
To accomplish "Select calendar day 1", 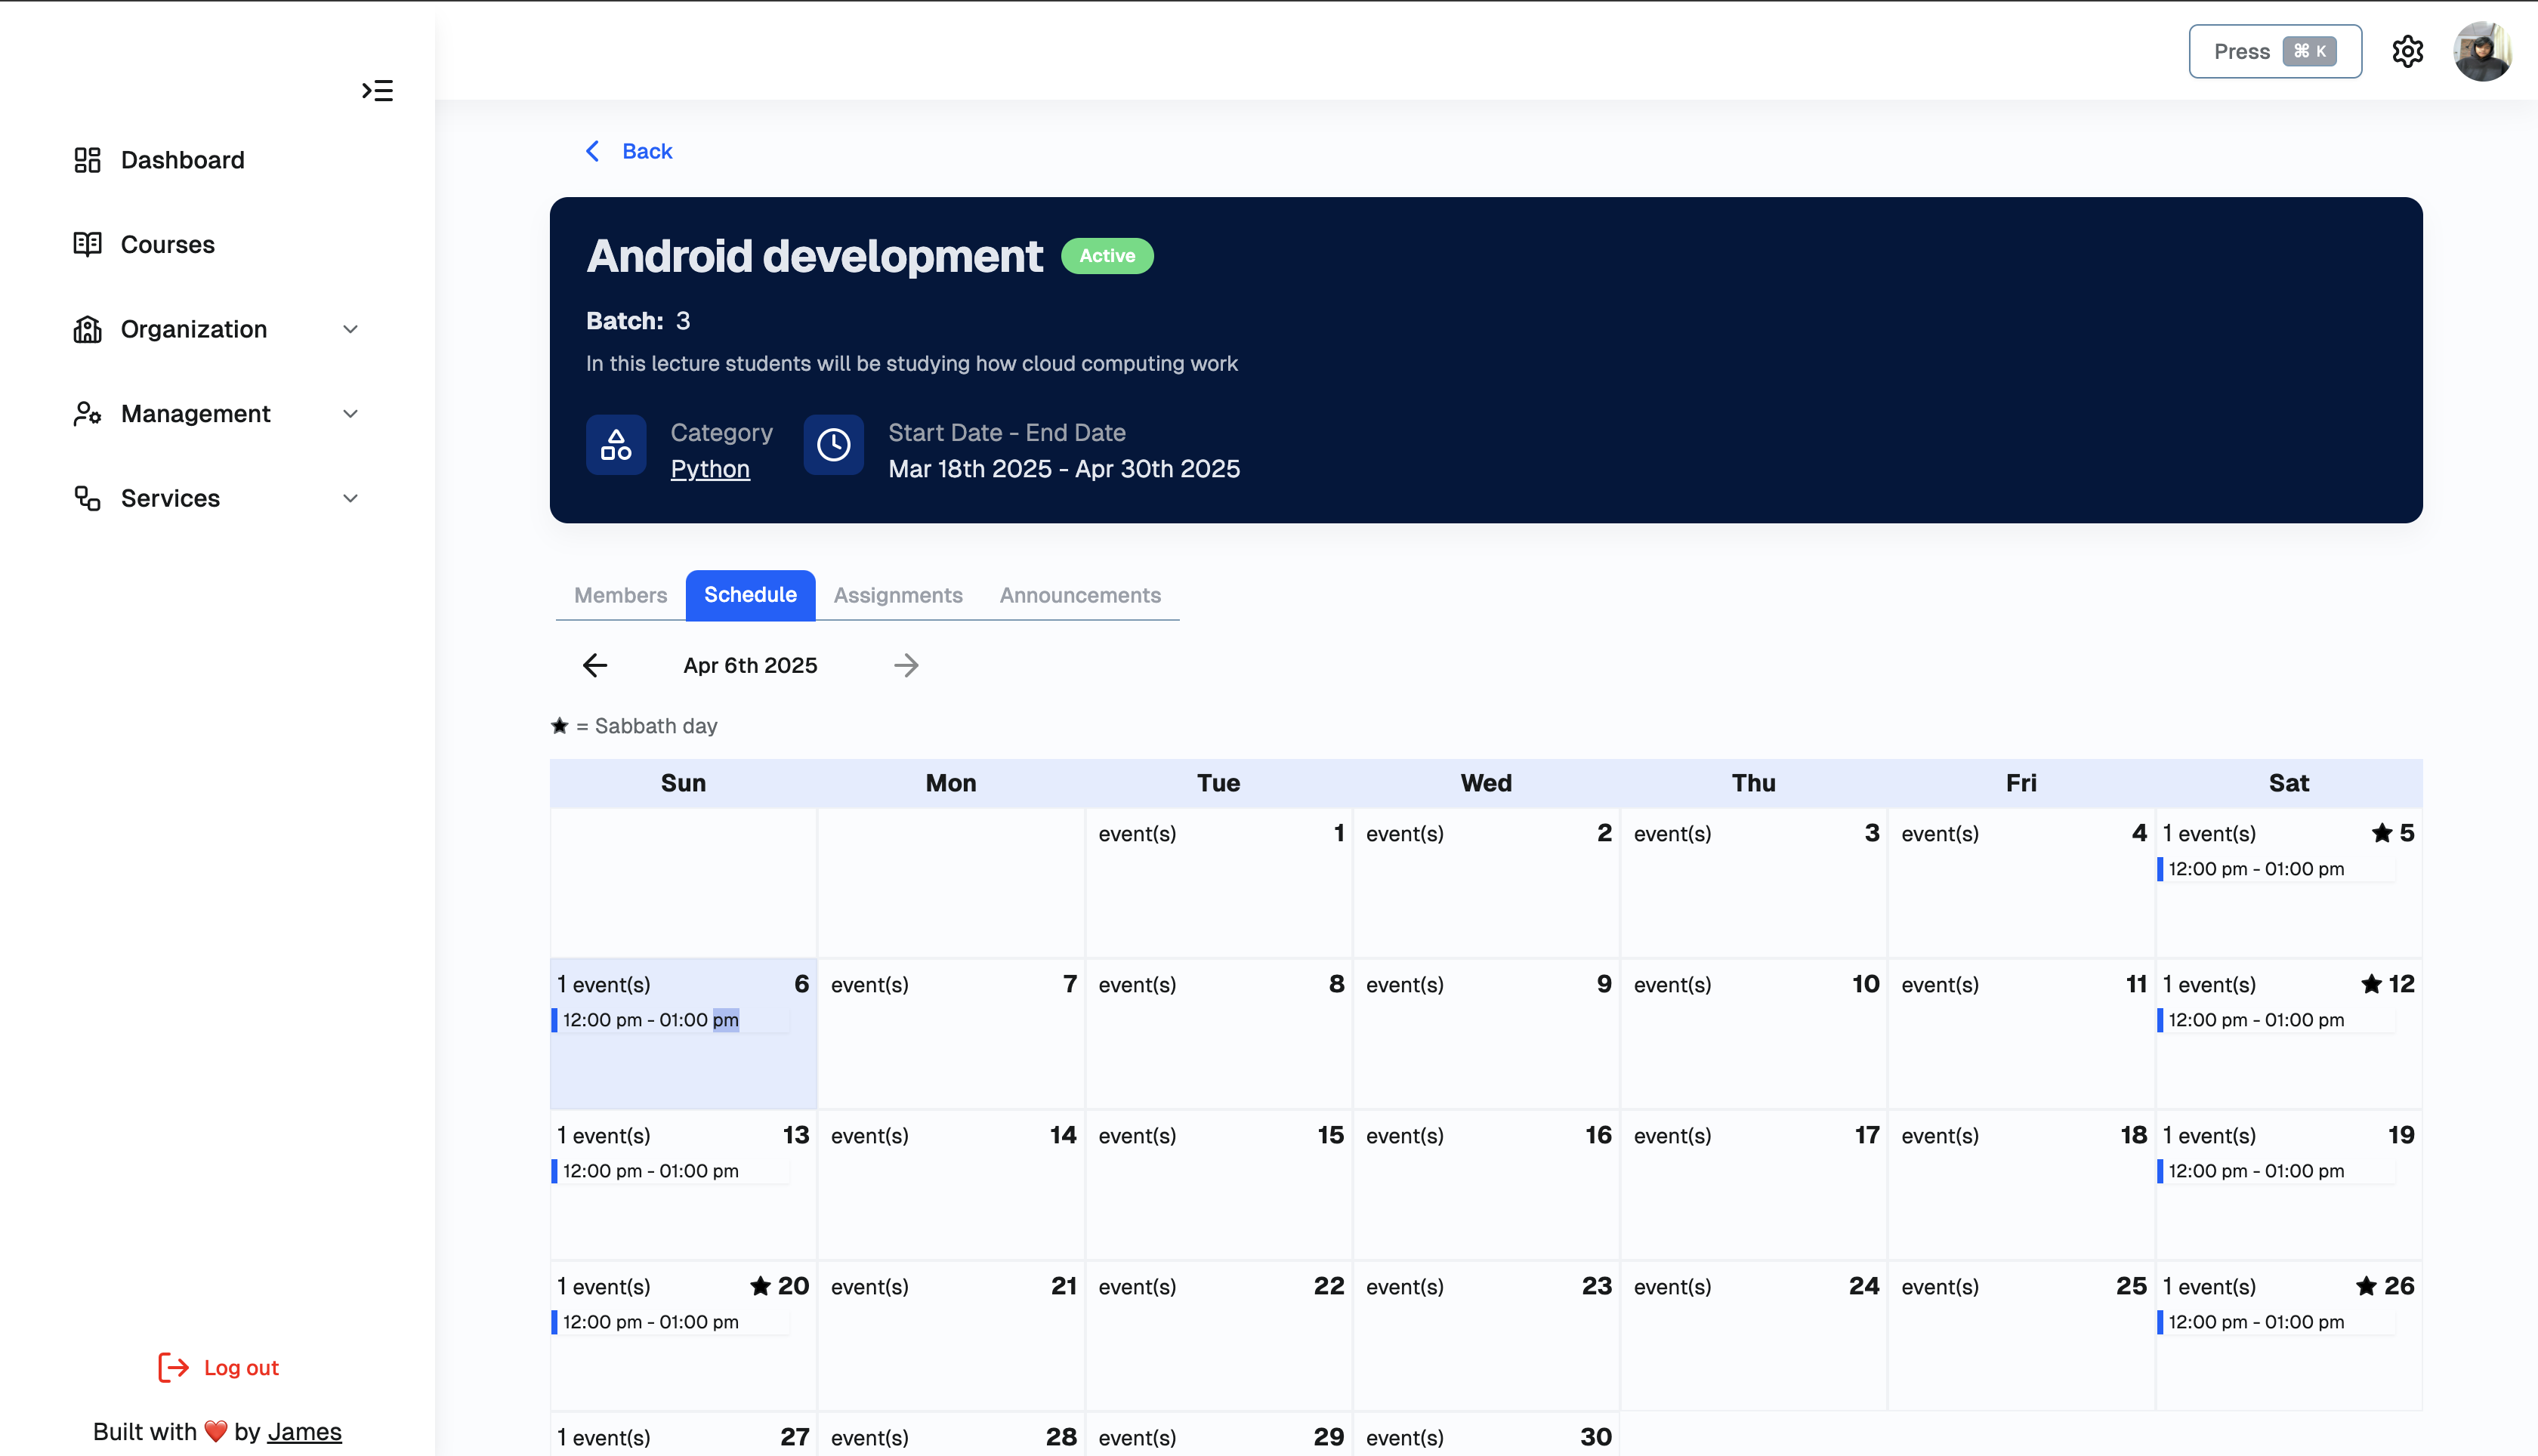I will [1218, 883].
